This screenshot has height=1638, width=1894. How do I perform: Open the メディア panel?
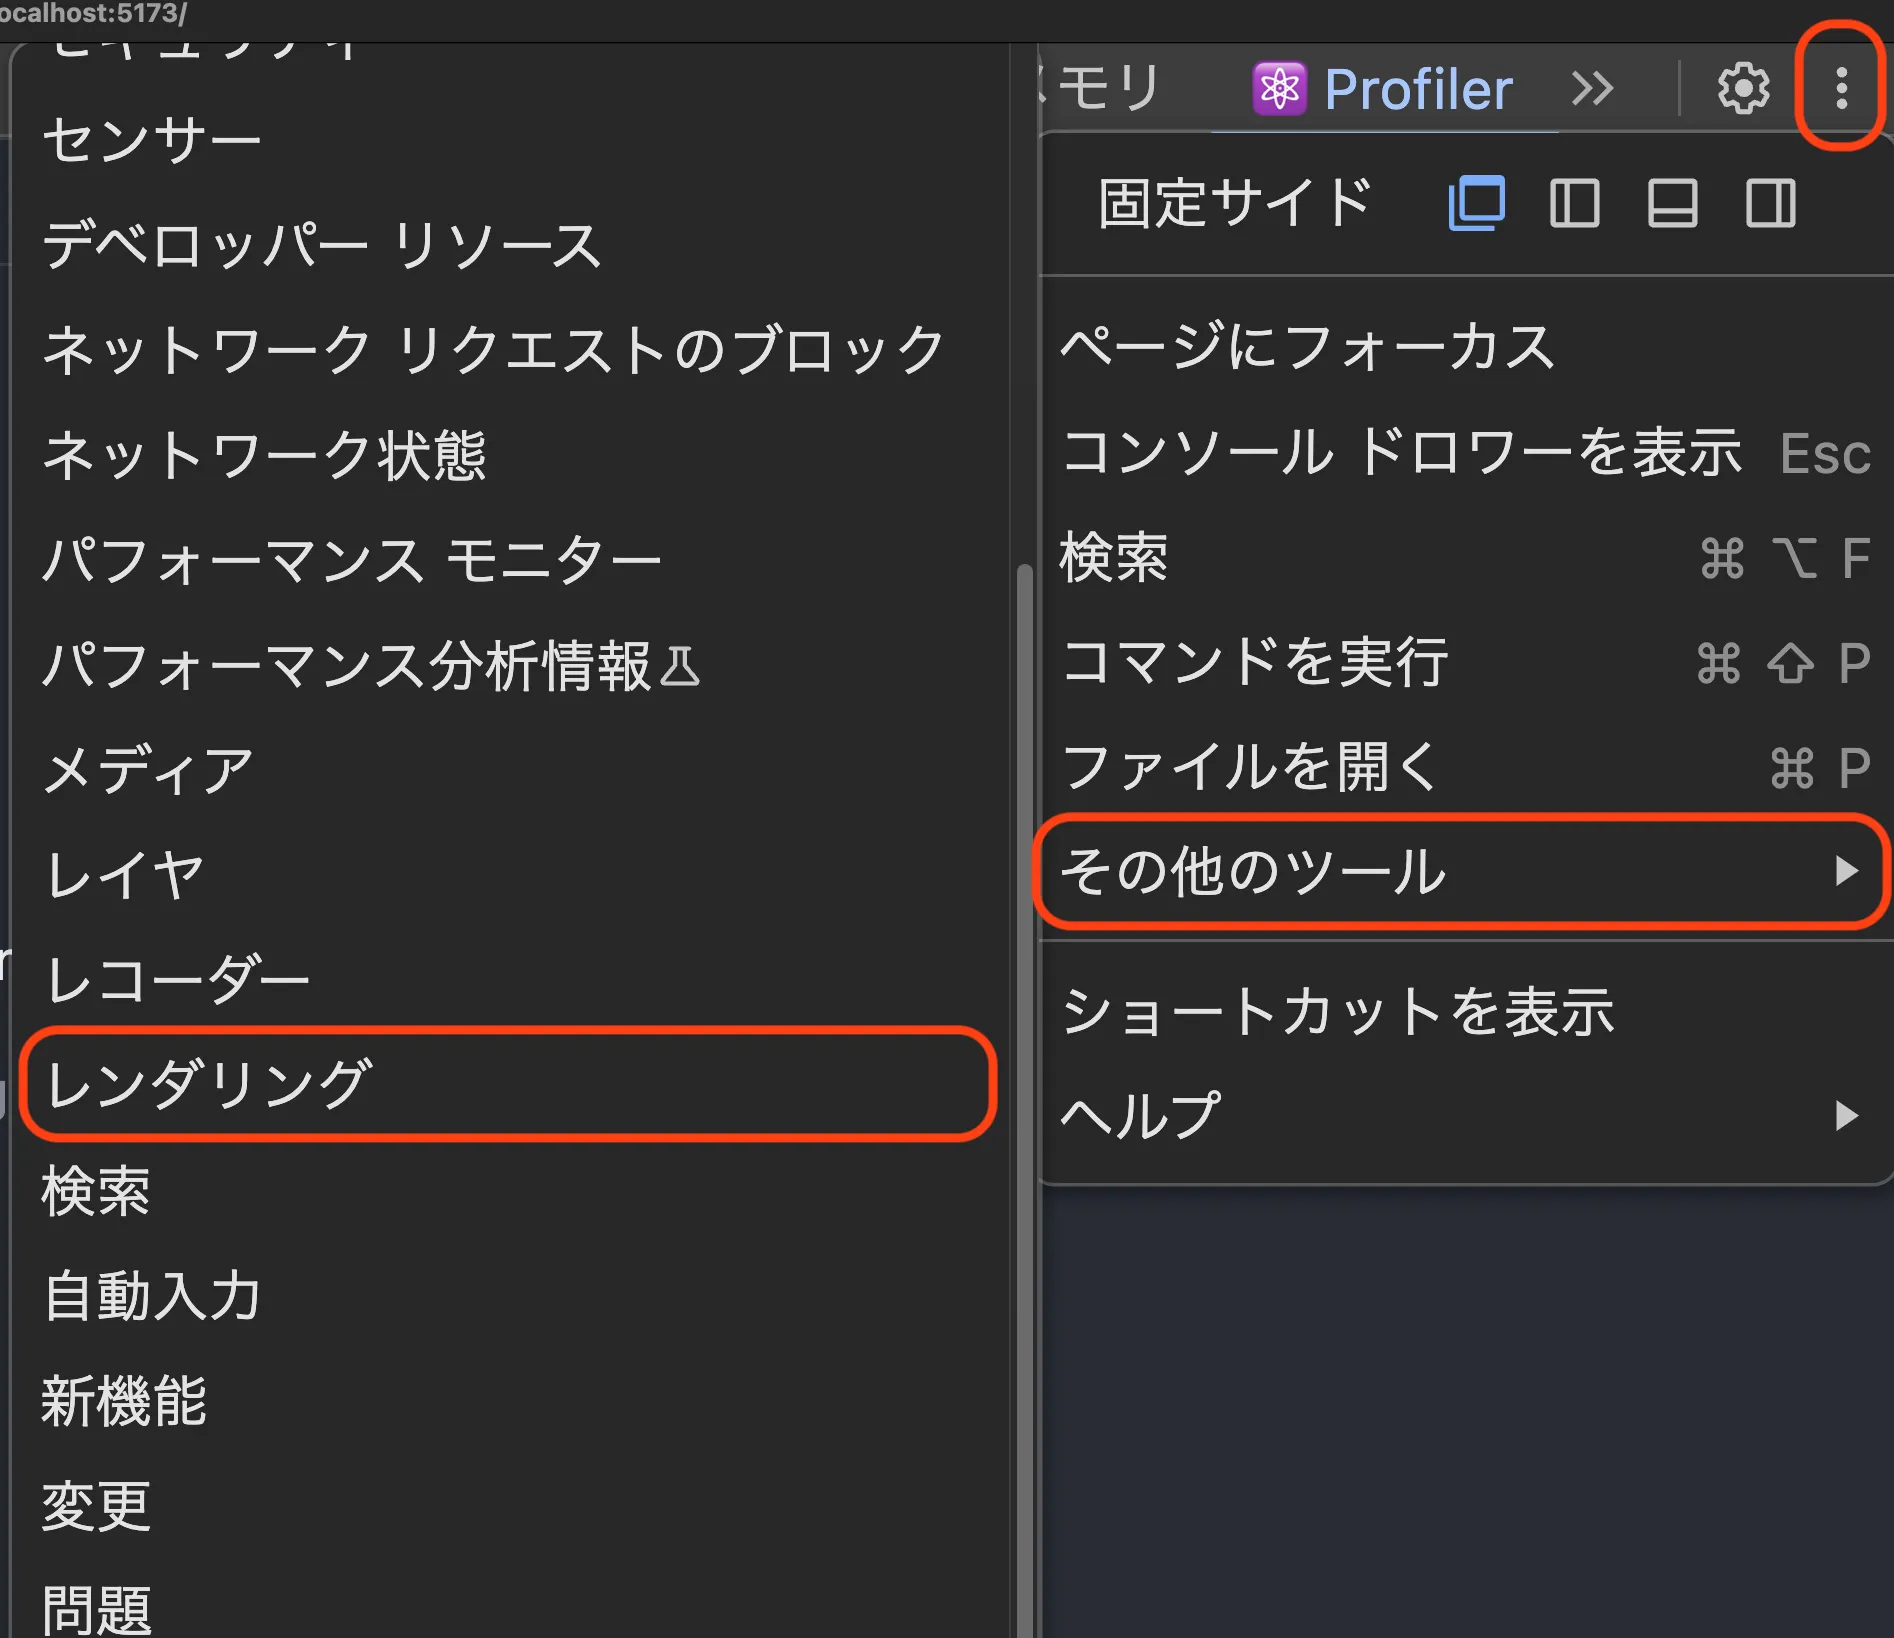click(510, 770)
